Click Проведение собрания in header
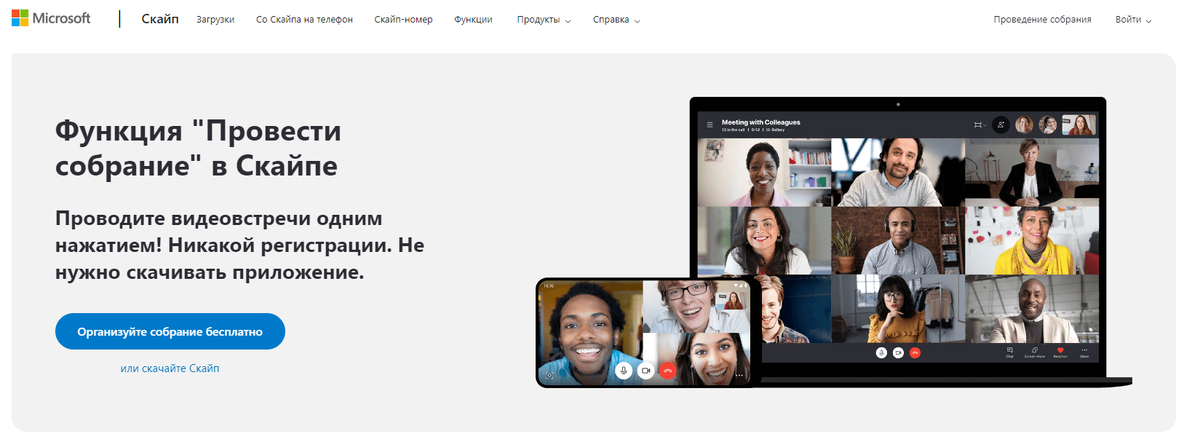 click(x=1042, y=20)
